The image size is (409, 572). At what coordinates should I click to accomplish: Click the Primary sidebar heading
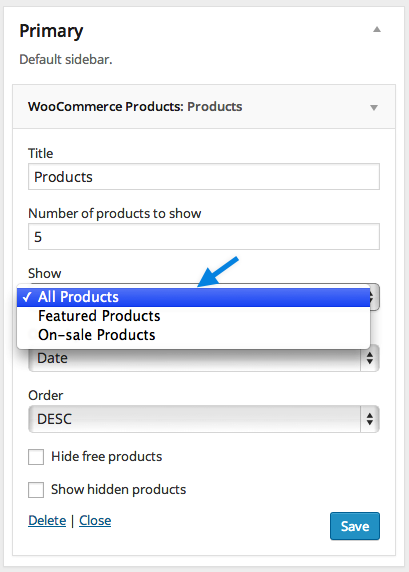(x=51, y=31)
